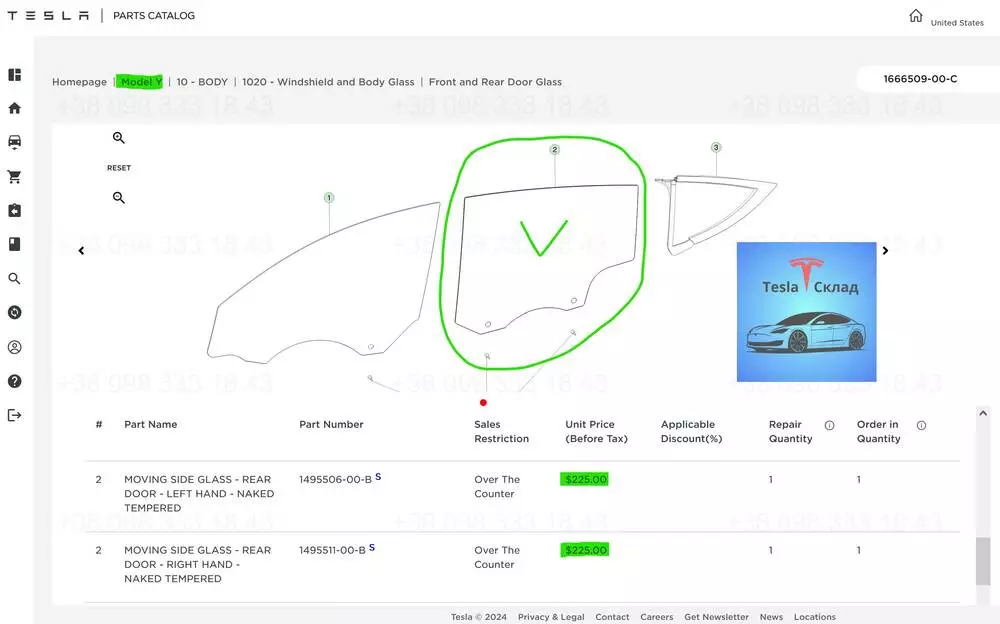The image size is (1000, 624).
Task: Click the help question mark icon
Action: [15, 381]
